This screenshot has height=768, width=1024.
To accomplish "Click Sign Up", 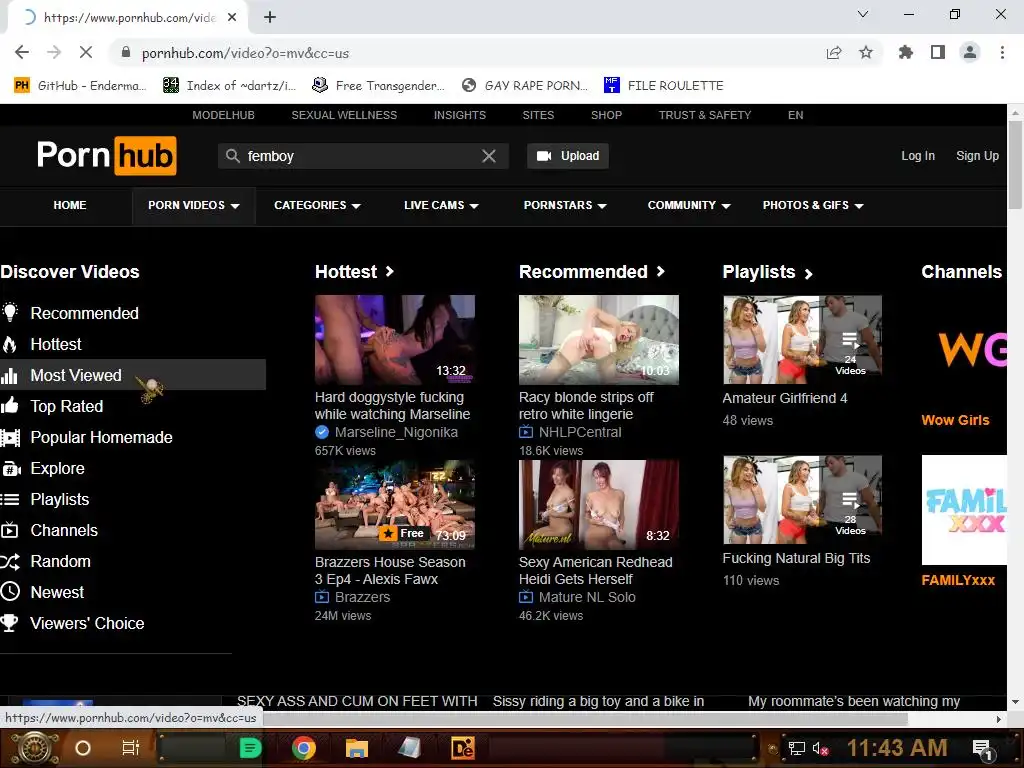I will 977,155.
